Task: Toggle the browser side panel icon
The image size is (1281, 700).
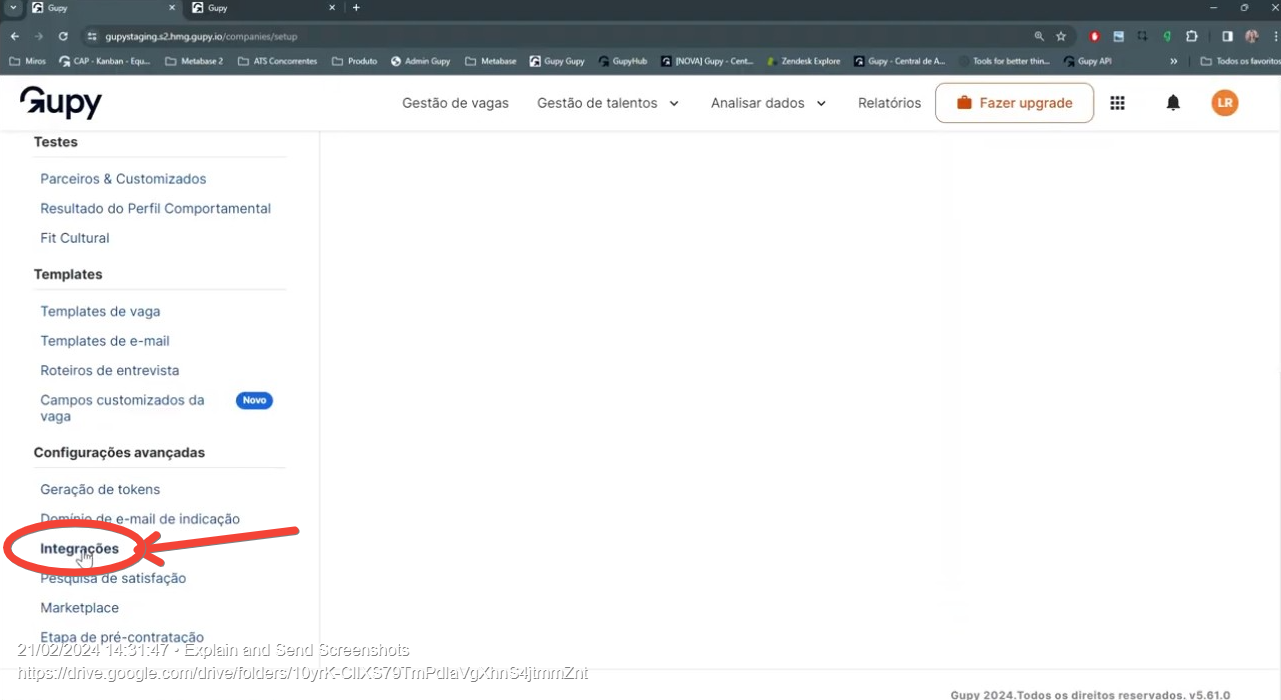Action: (x=1227, y=36)
